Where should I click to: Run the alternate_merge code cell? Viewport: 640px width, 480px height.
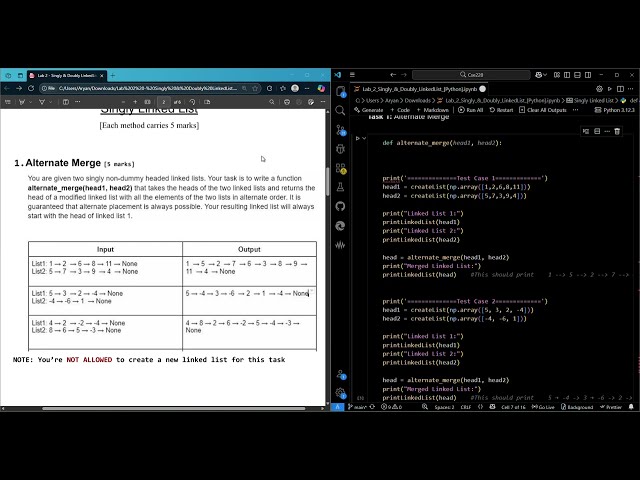358,138
